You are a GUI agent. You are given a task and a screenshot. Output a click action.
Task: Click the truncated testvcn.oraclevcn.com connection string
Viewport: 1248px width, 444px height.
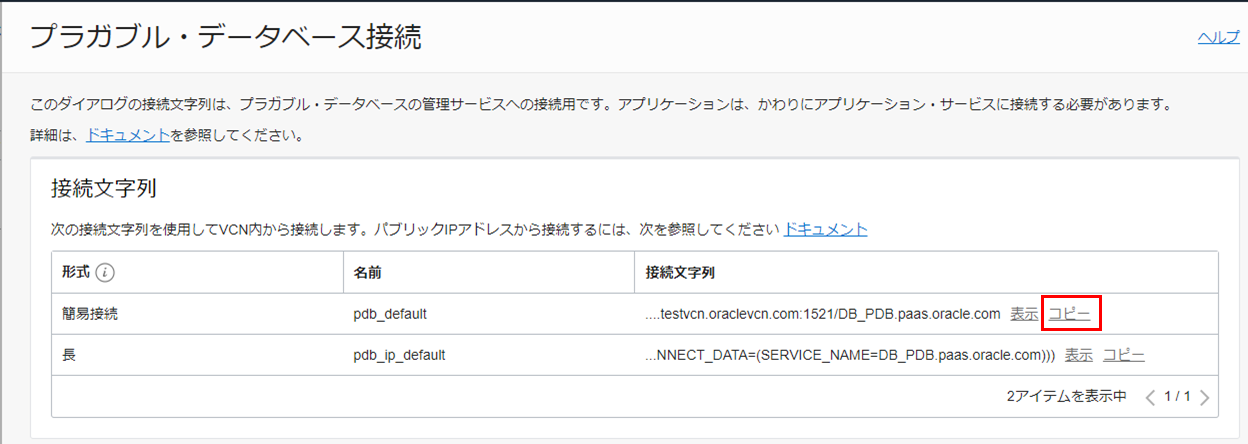tap(822, 314)
